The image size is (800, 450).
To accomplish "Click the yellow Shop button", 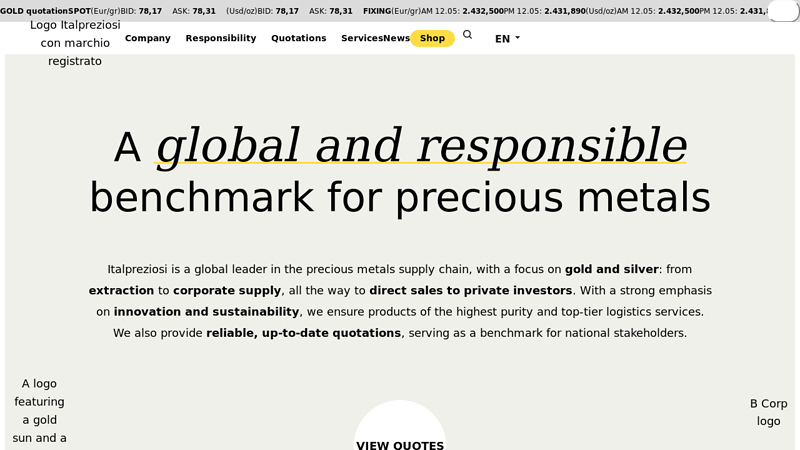I will pos(432,38).
